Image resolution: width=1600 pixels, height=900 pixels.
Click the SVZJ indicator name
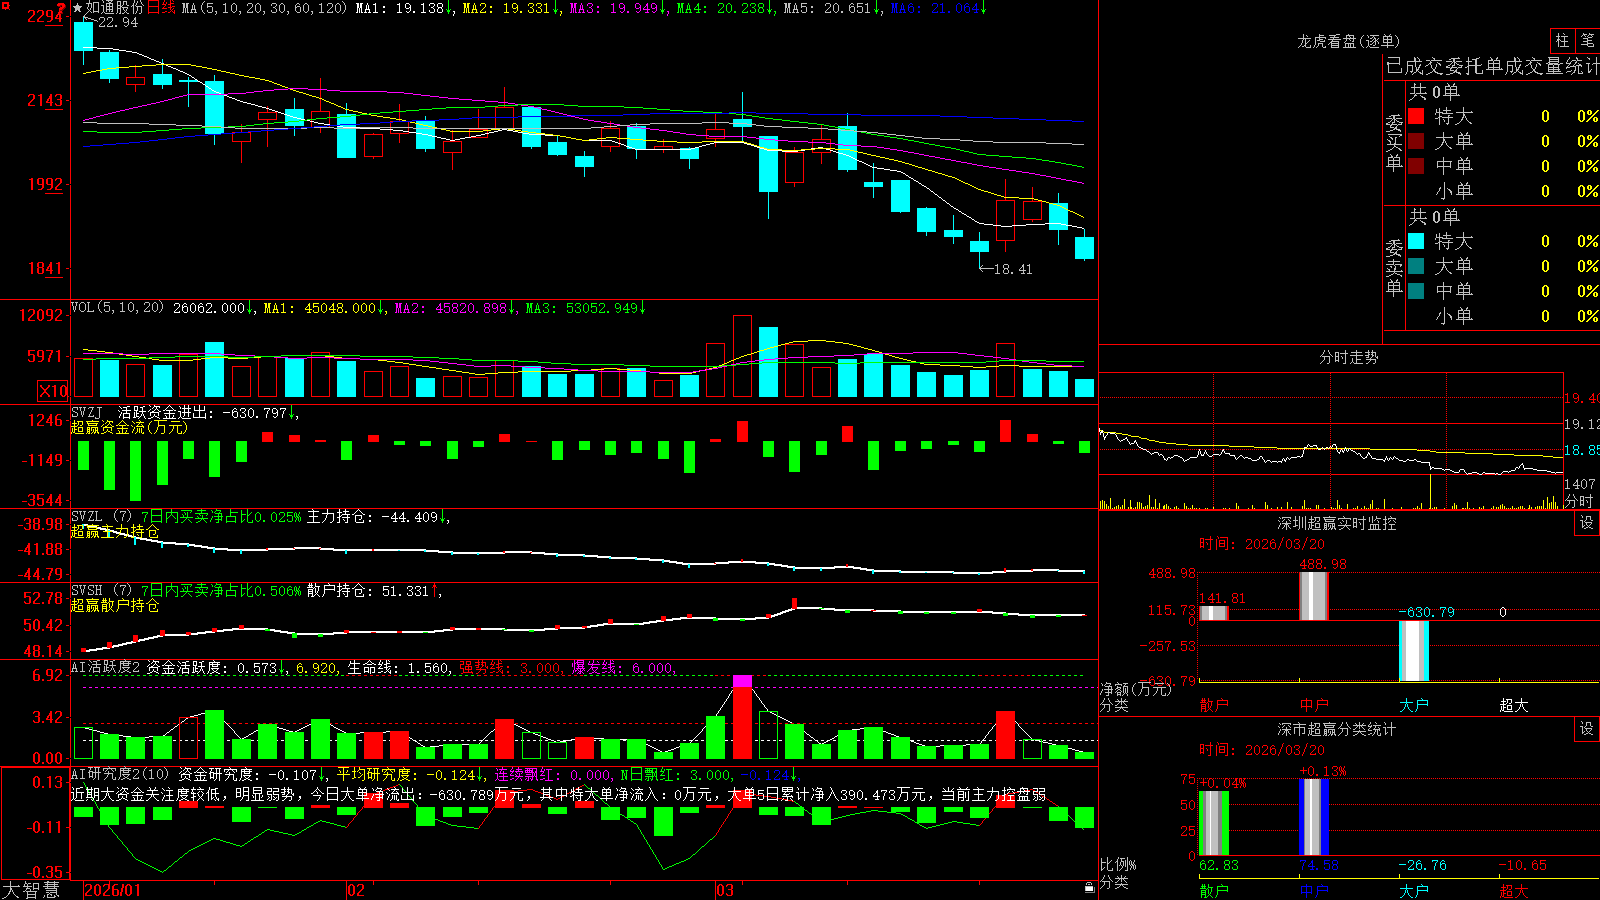click(87, 412)
